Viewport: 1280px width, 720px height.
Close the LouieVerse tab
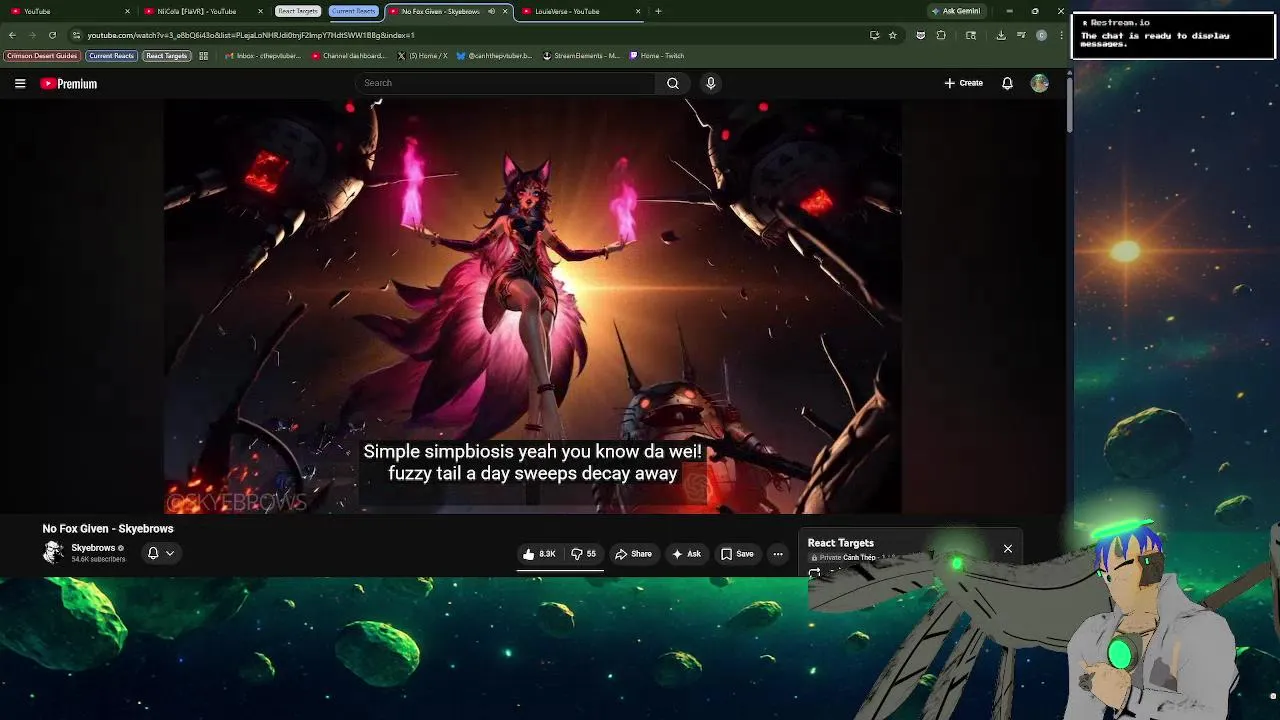click(x=638, y=11)
